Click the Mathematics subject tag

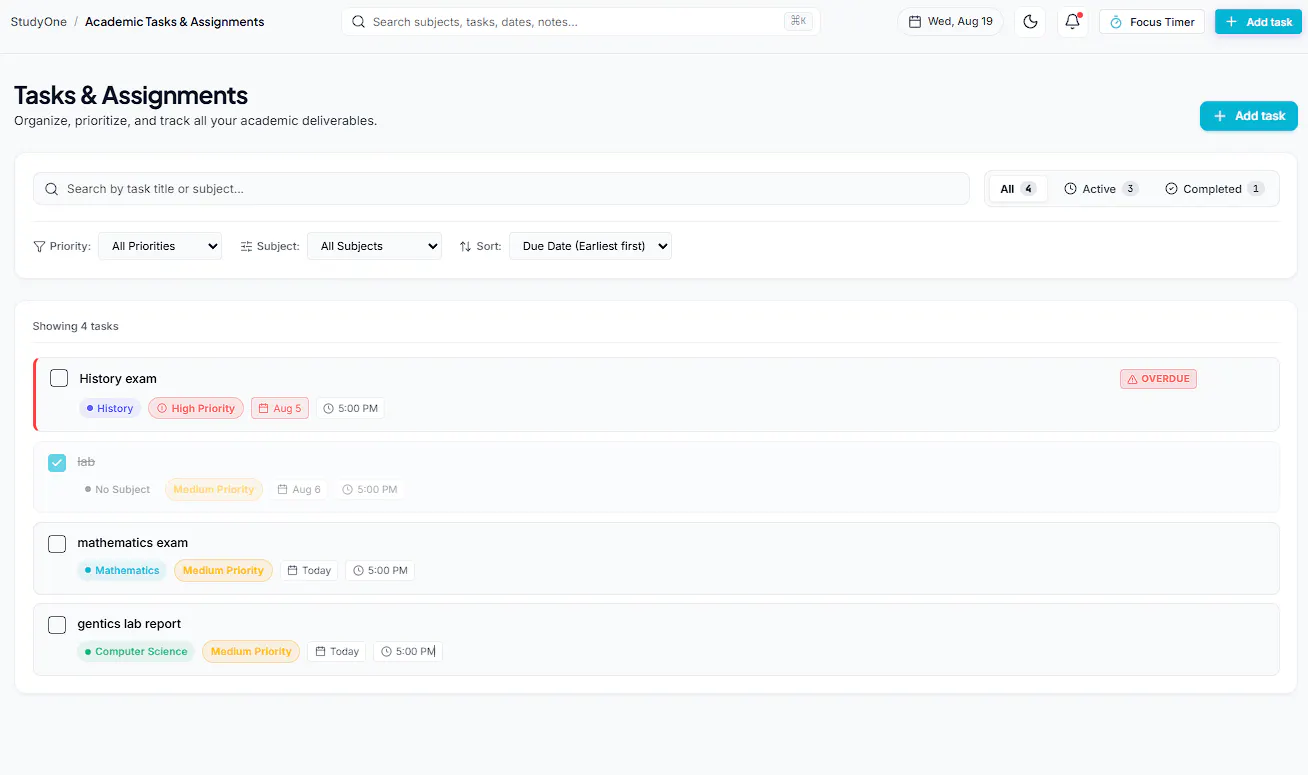coord(122,570)
